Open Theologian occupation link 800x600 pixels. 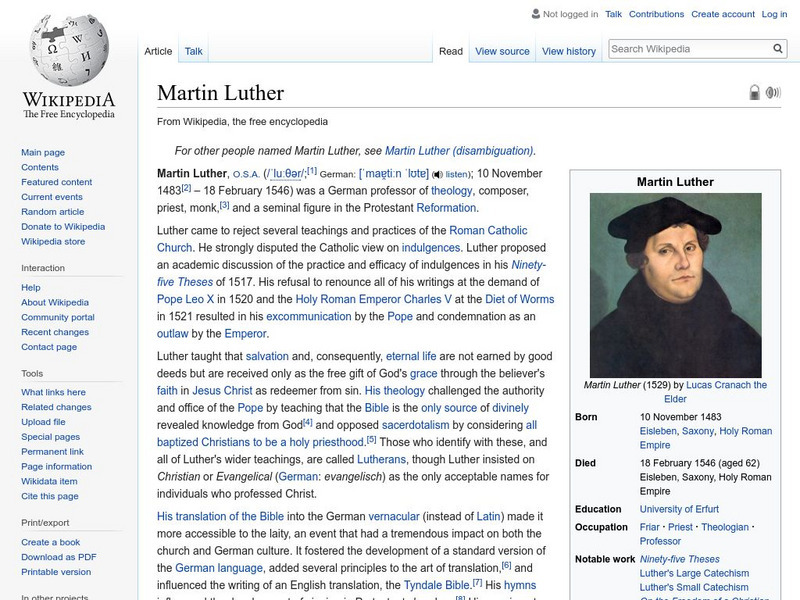click(x=725, y=527)
